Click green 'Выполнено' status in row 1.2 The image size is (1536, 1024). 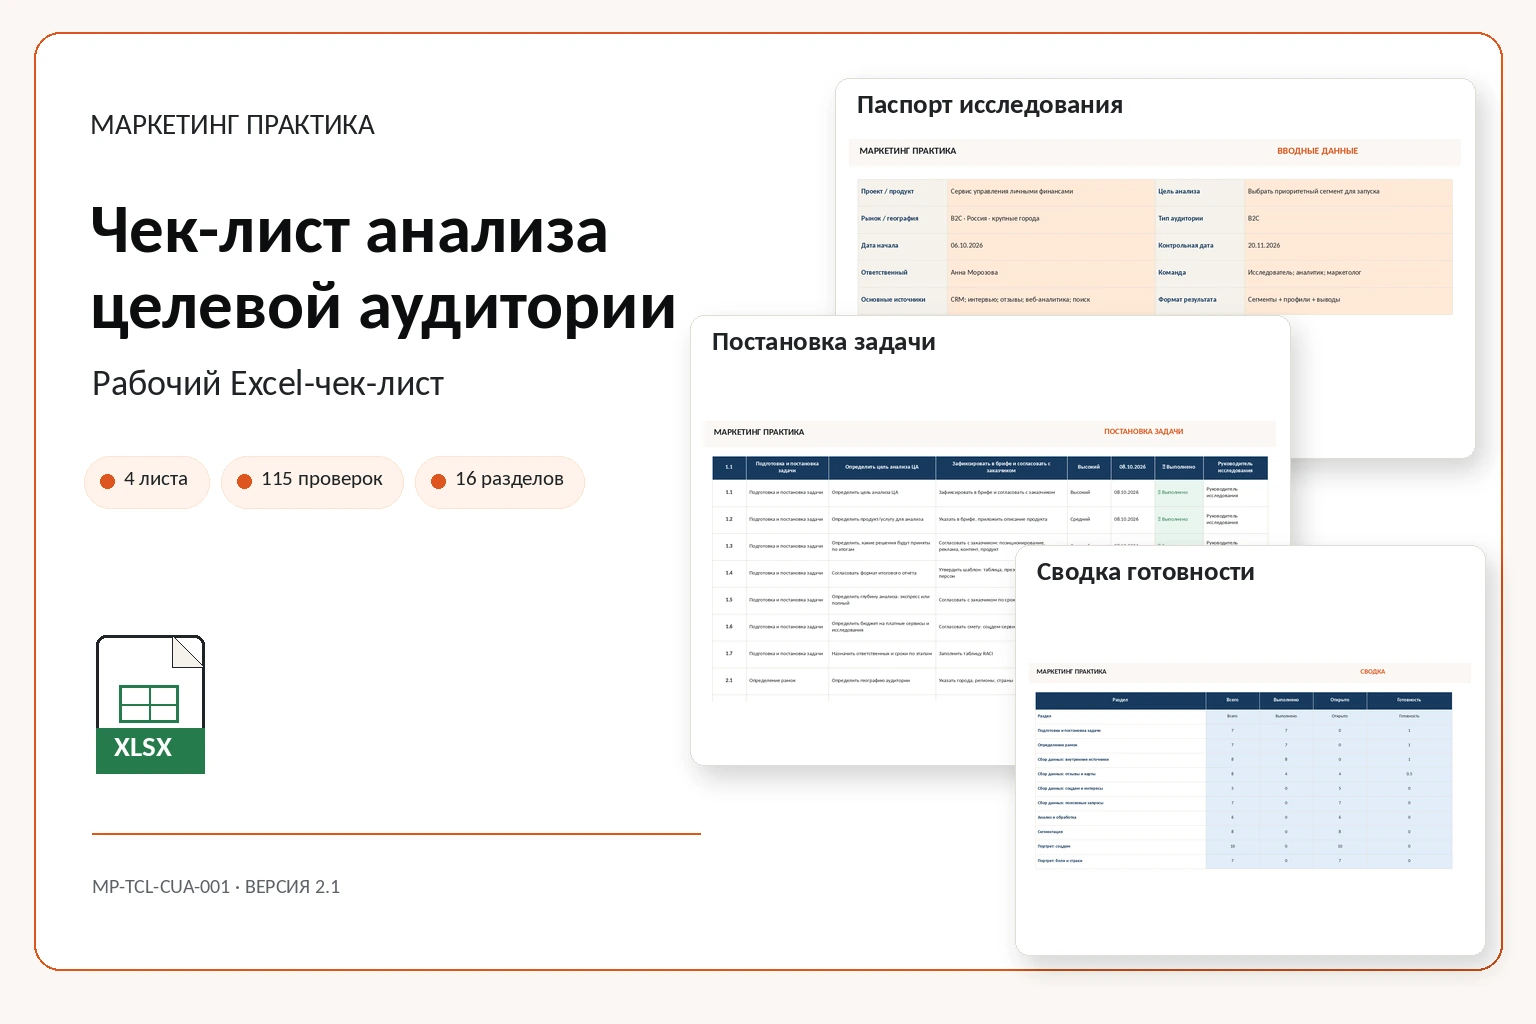(1173, 519)
